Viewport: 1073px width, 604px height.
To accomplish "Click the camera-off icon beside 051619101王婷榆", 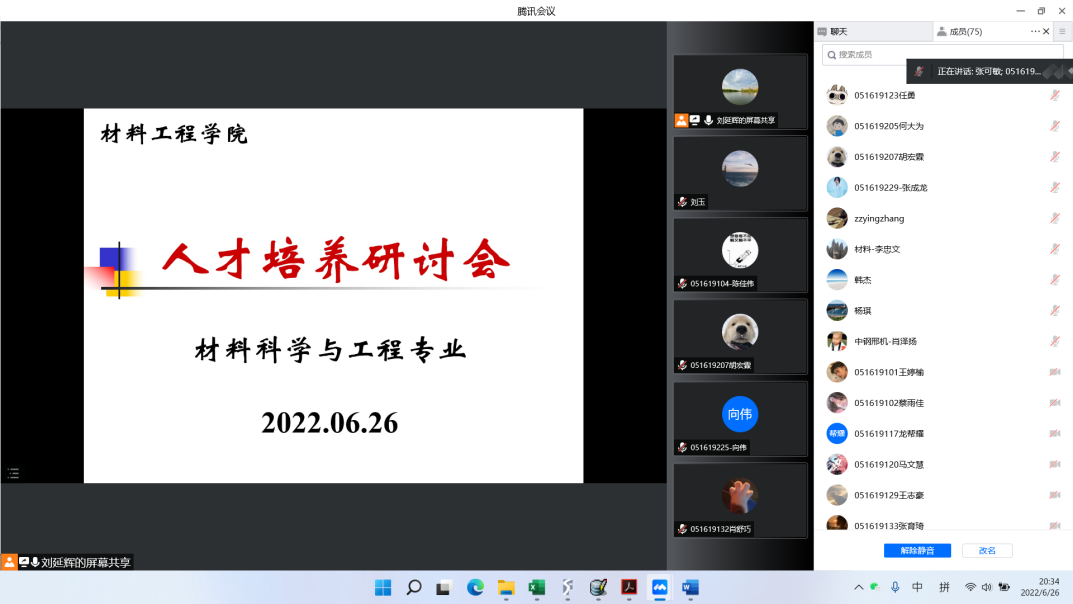I will tap(1054, 372).
